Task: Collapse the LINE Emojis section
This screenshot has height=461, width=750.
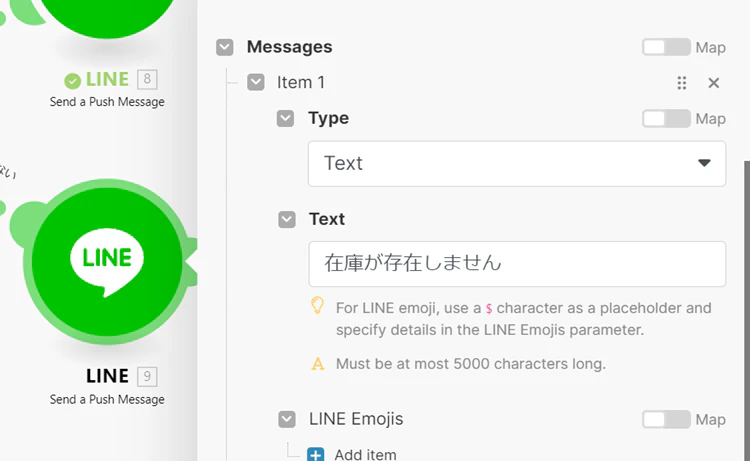Action: point(287,419)
